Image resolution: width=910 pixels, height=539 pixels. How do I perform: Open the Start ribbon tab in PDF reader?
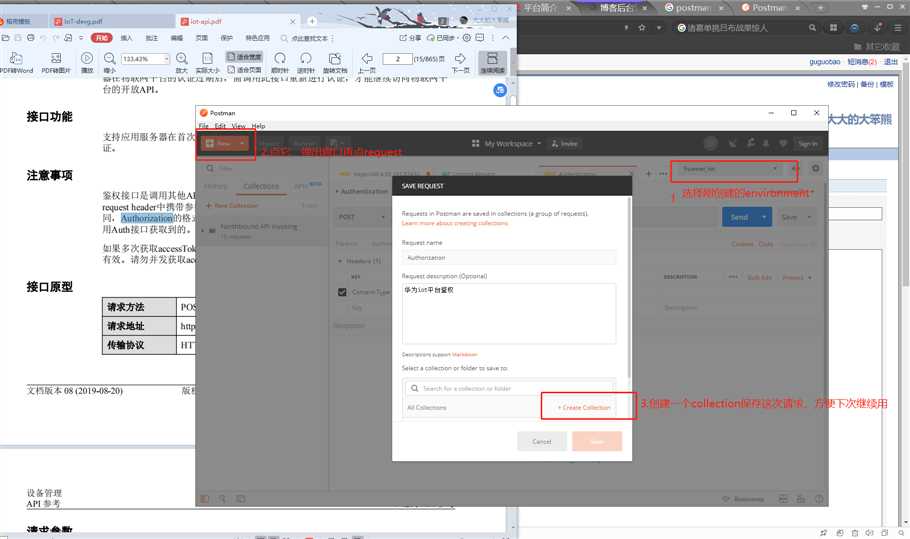102,38
